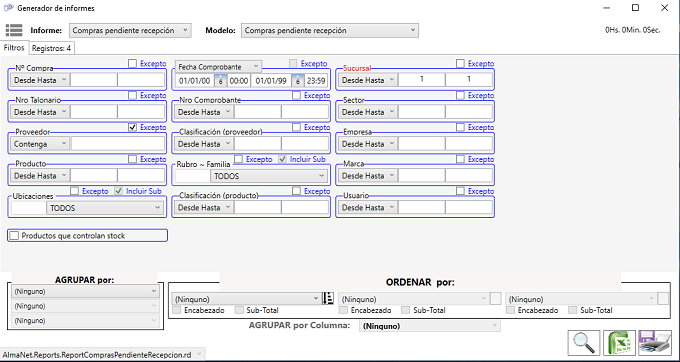Click Sucursal from-value field showing 1

pyautogui.click(x=422, y=80)
